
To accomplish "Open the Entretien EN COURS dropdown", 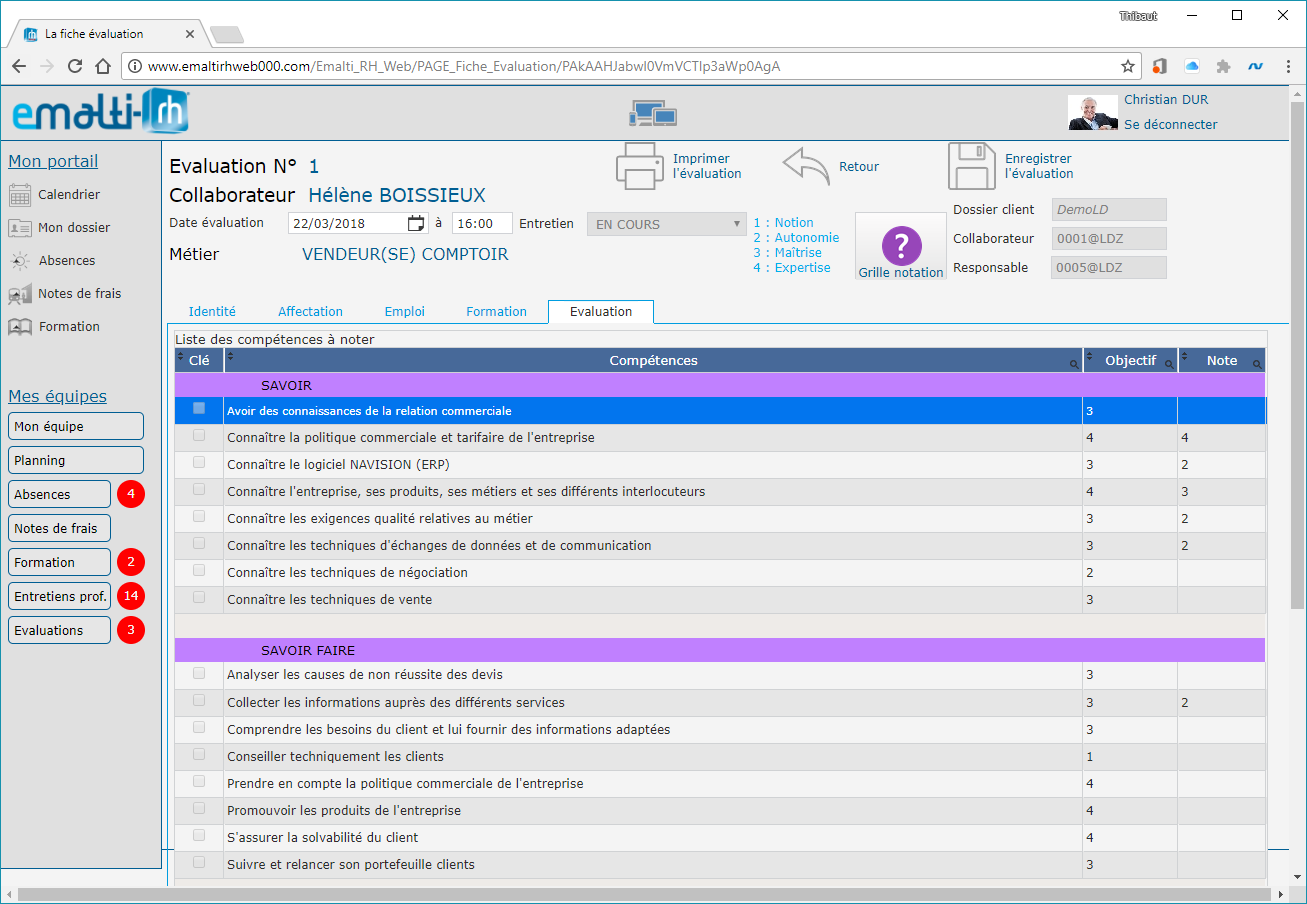I will point(667,224).
